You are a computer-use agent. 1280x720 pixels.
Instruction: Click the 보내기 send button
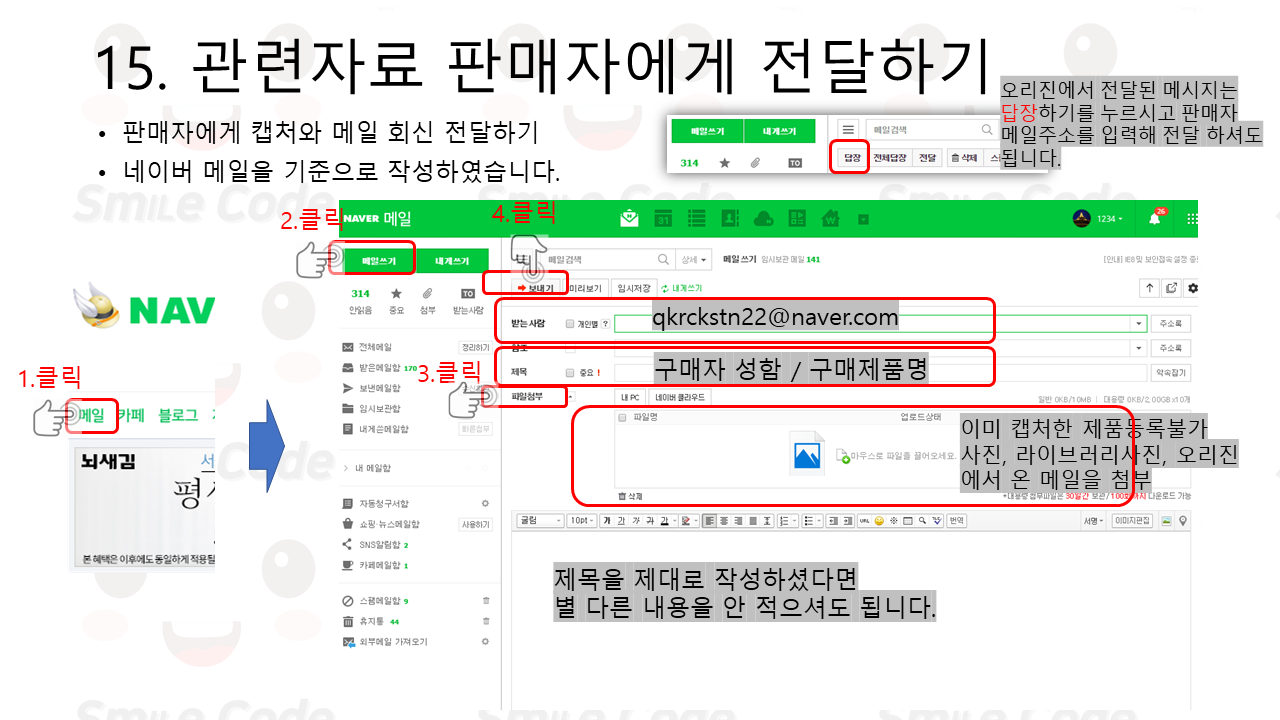(x=534, y=287)
